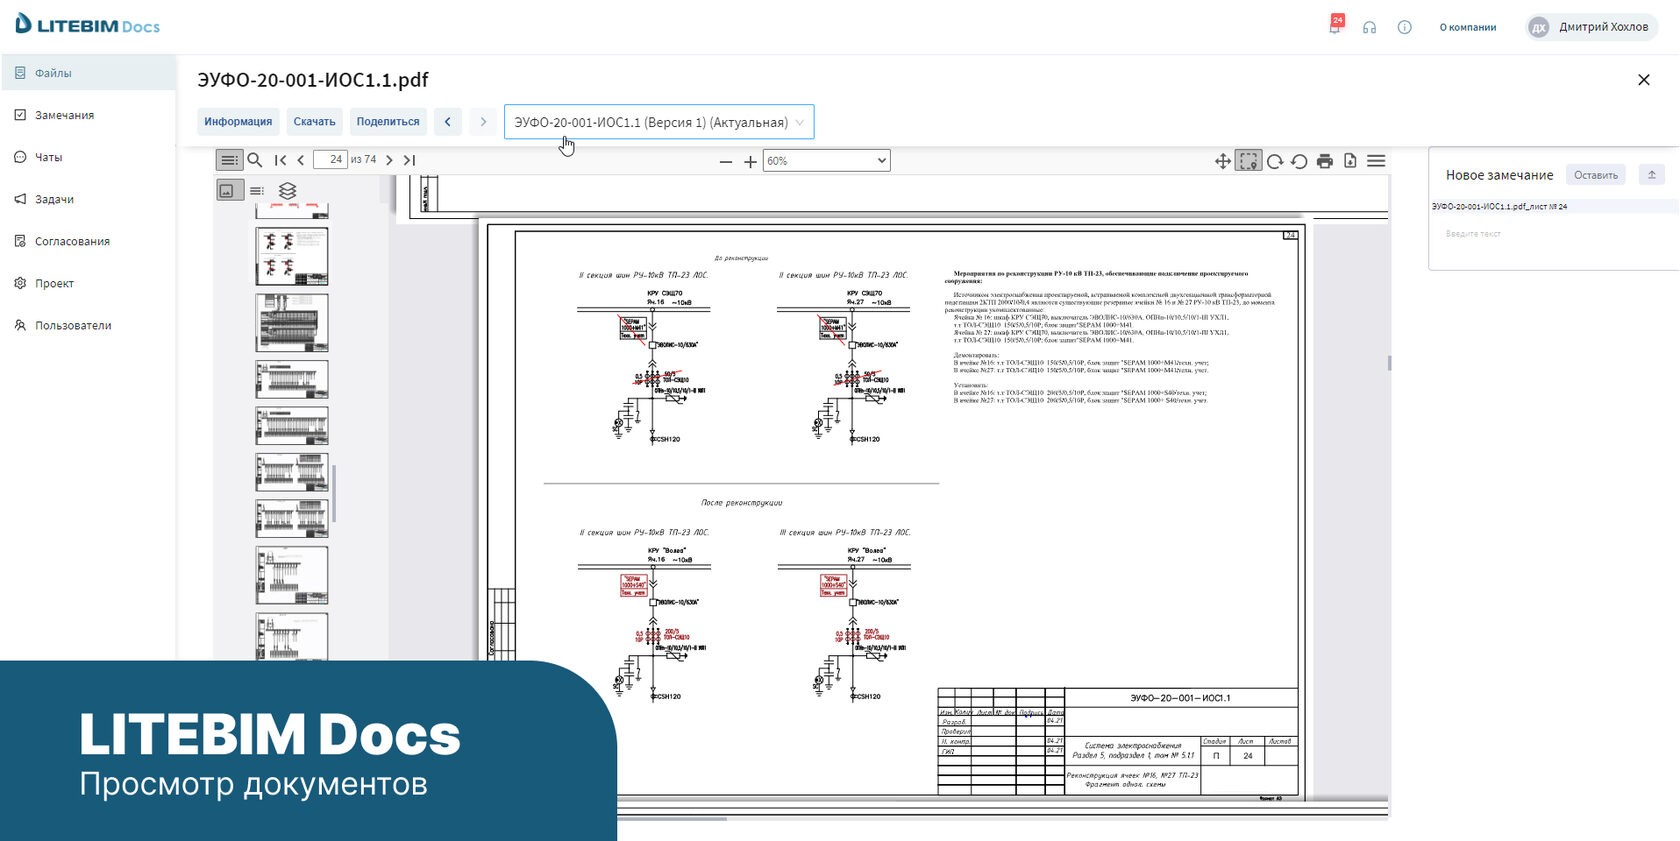Click the Скачать button
This screenshot has height=841, width=1680.
(314, 122)
